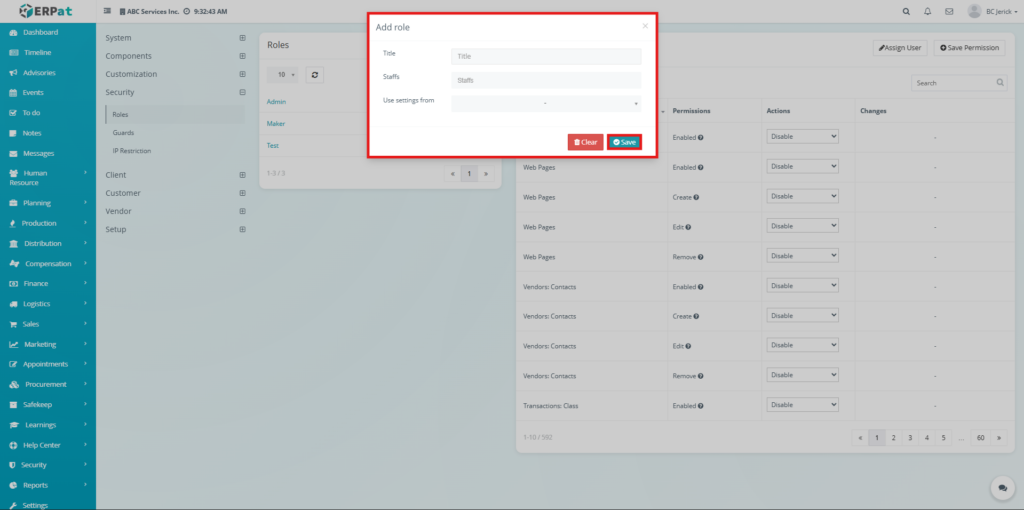Expand Client settings section plus icon

click(242, 175)
